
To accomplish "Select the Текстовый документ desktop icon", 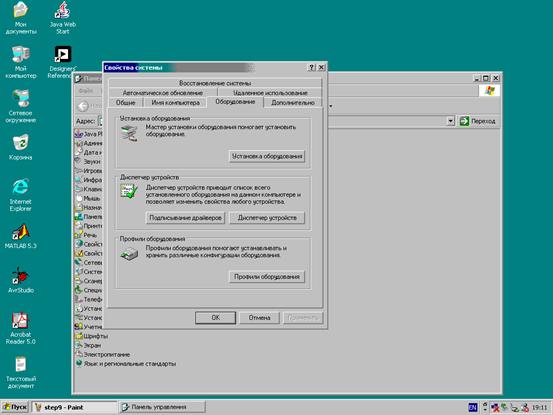I will point(20,373).
